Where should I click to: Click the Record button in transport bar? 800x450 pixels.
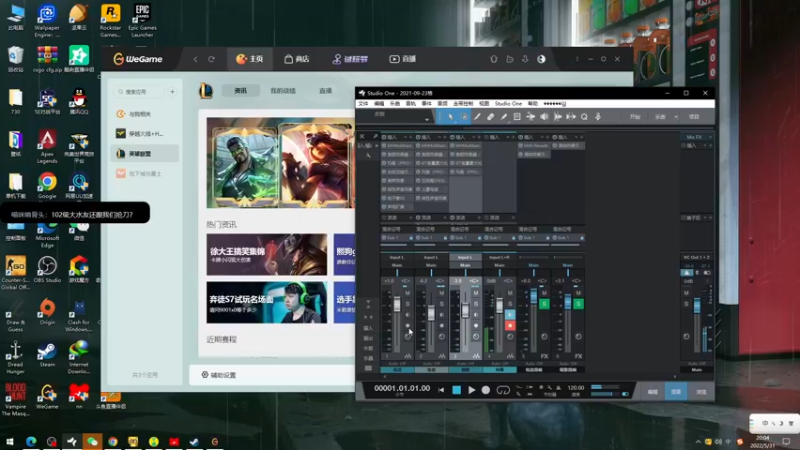(486, 390)
